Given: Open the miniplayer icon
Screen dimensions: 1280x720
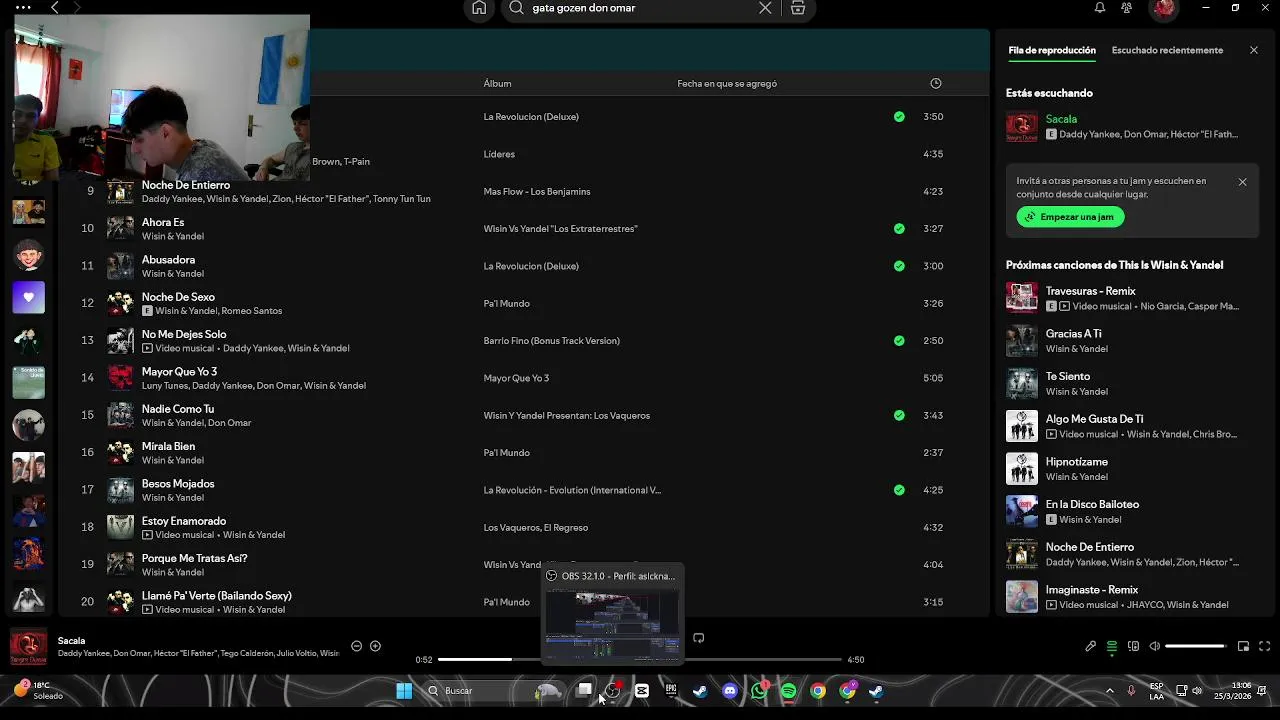Looking at the screenshot, I should 1243,646.
